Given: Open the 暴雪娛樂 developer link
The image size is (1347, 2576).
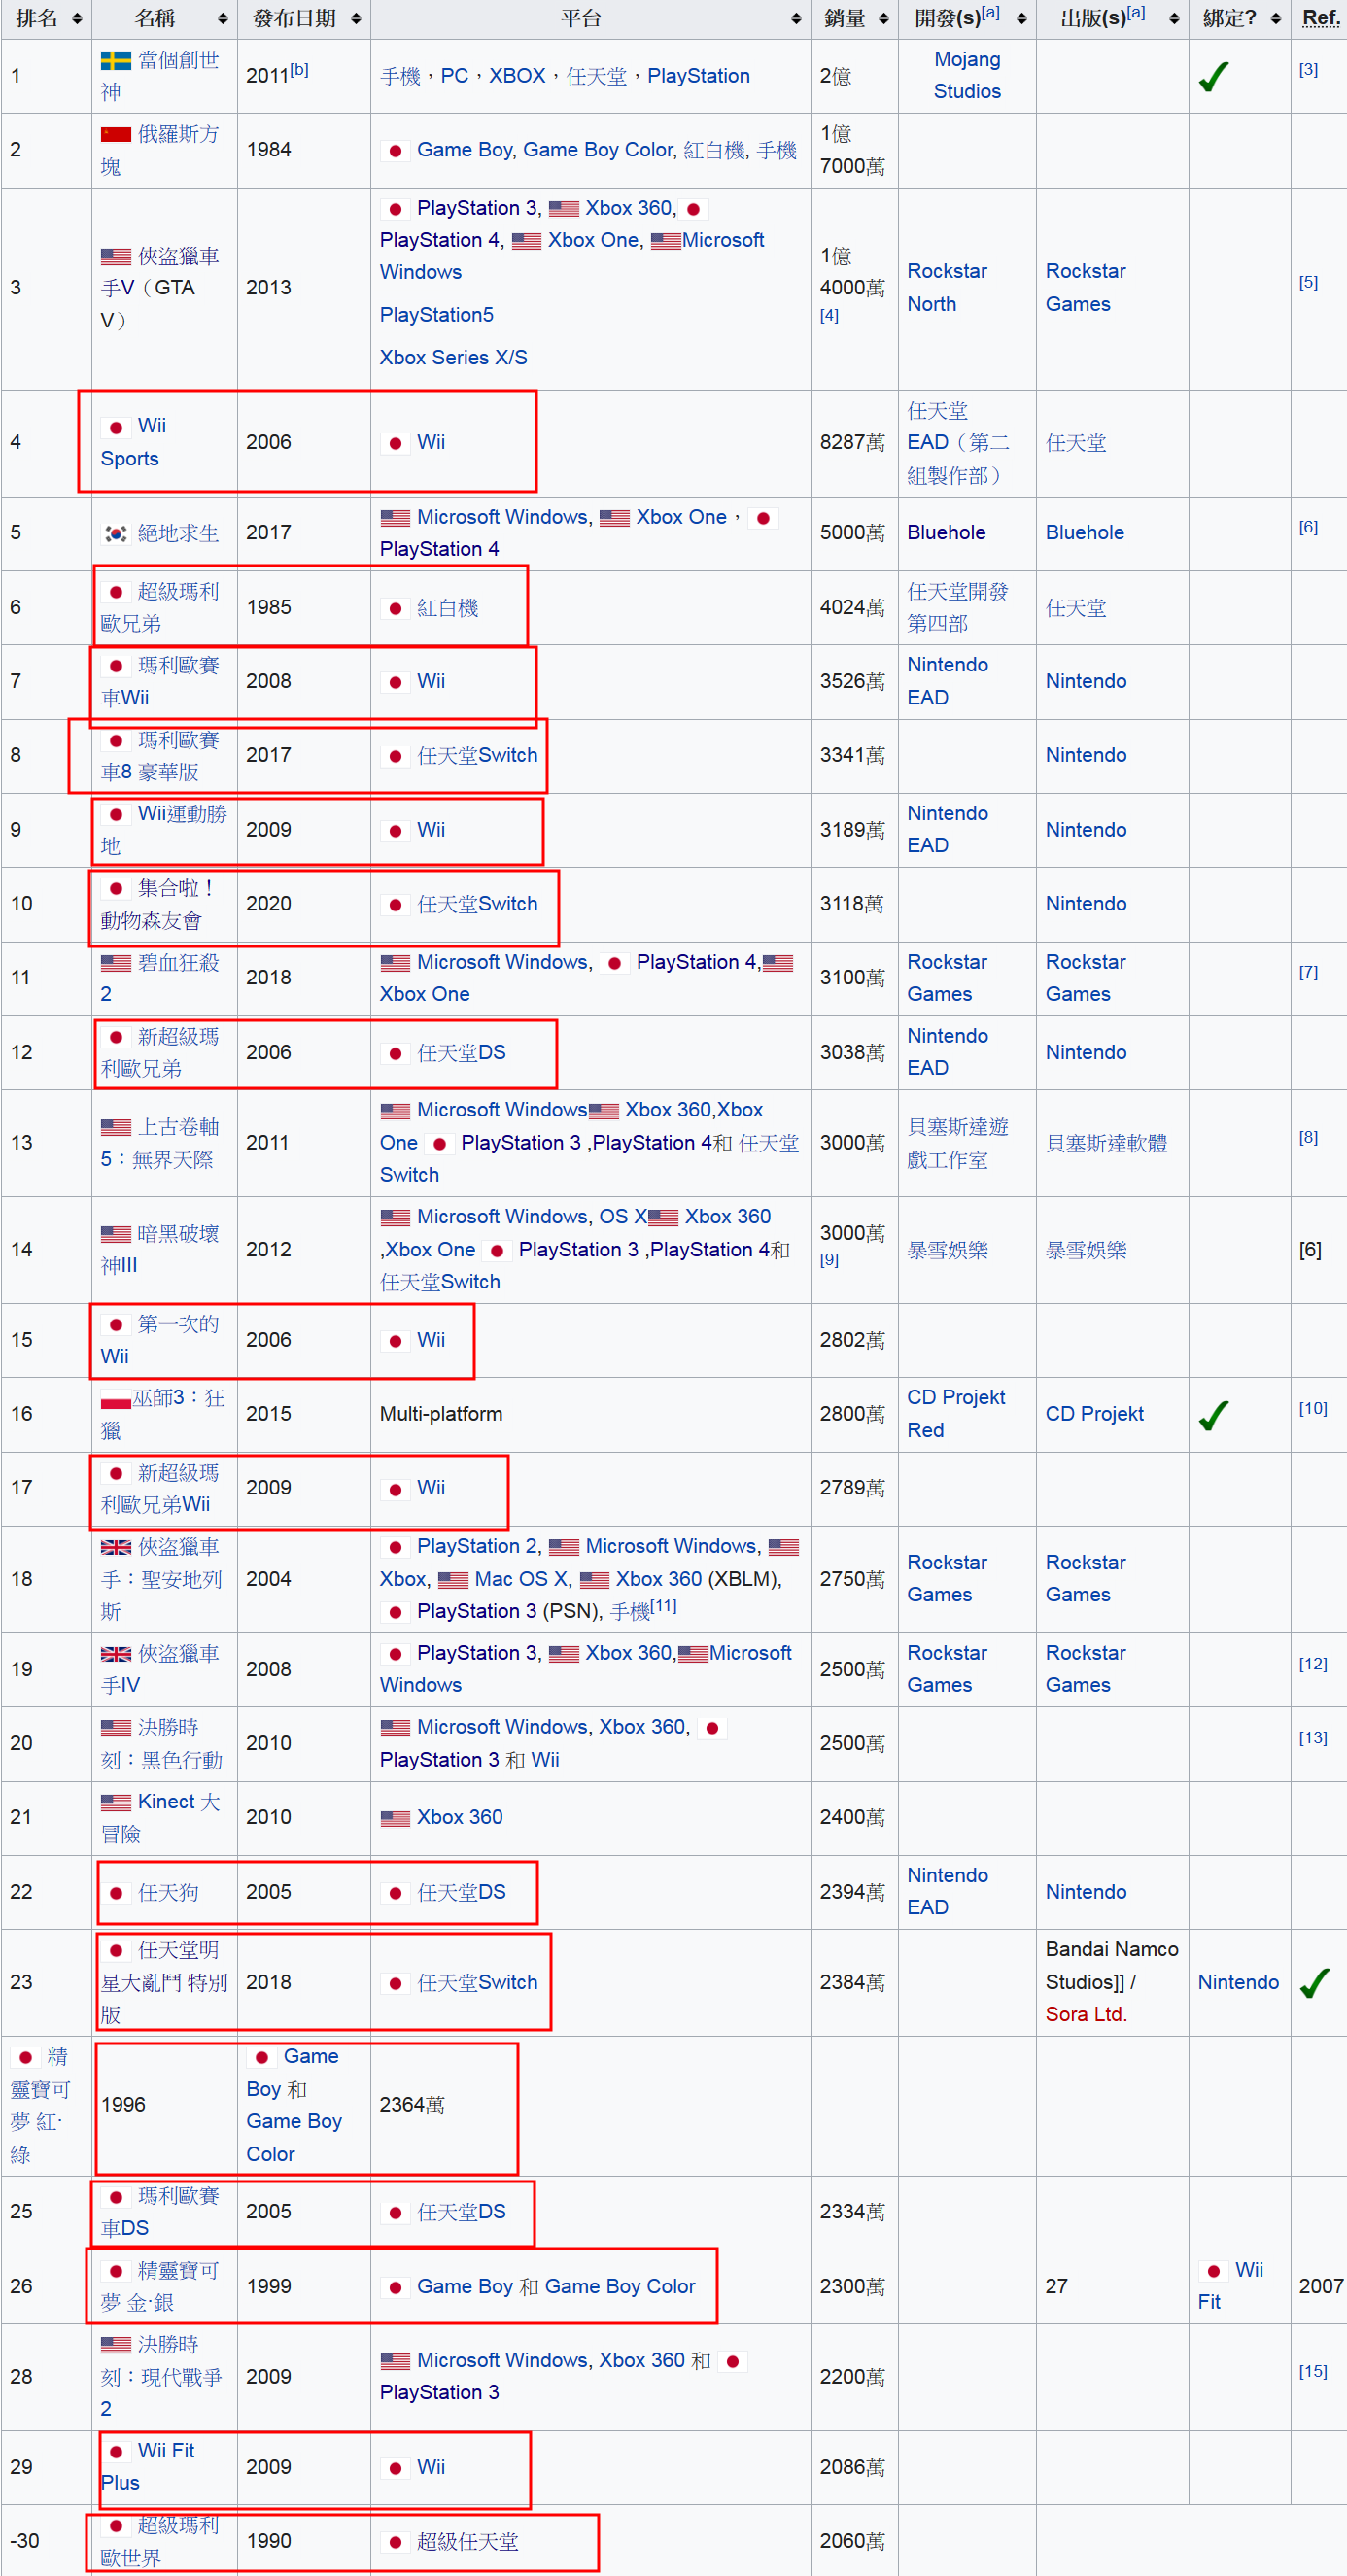Looking at the screenshot, I should coord(947,1250).
